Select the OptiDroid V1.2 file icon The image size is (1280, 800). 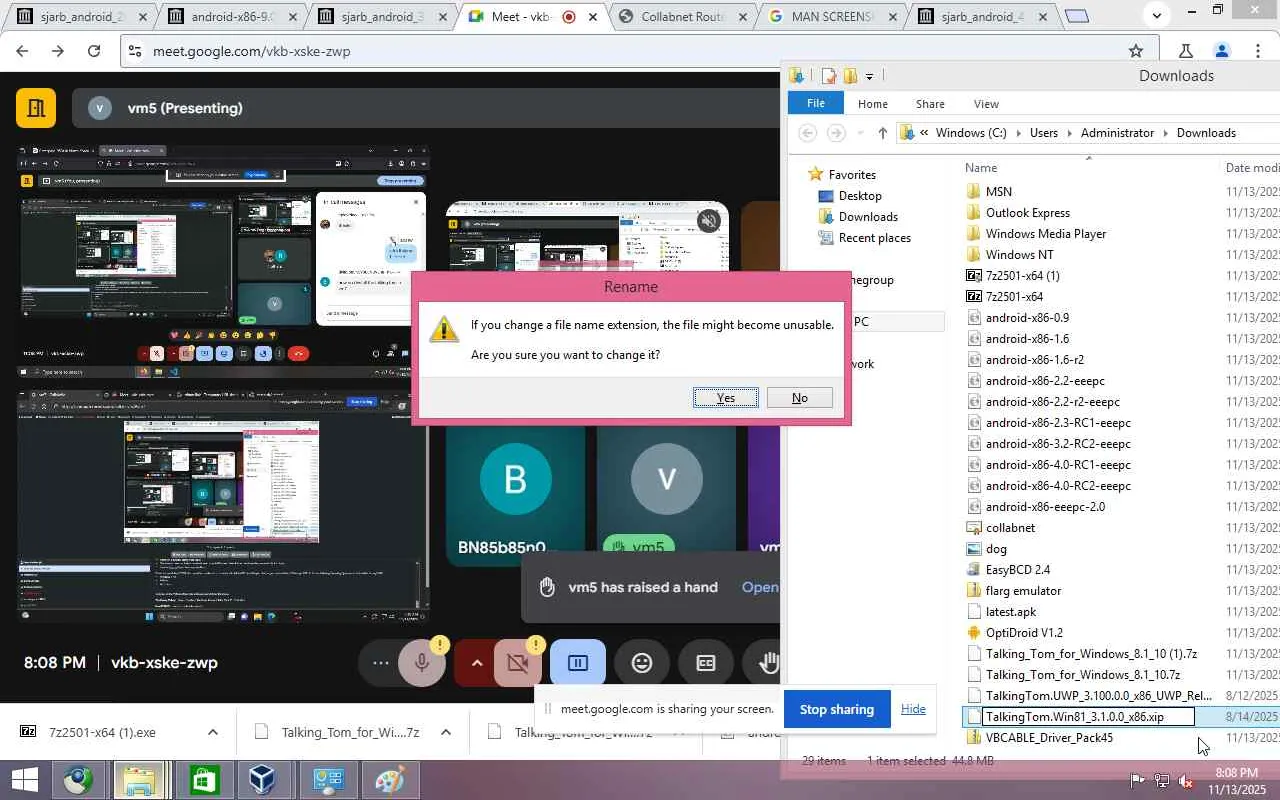pos(974,633)
